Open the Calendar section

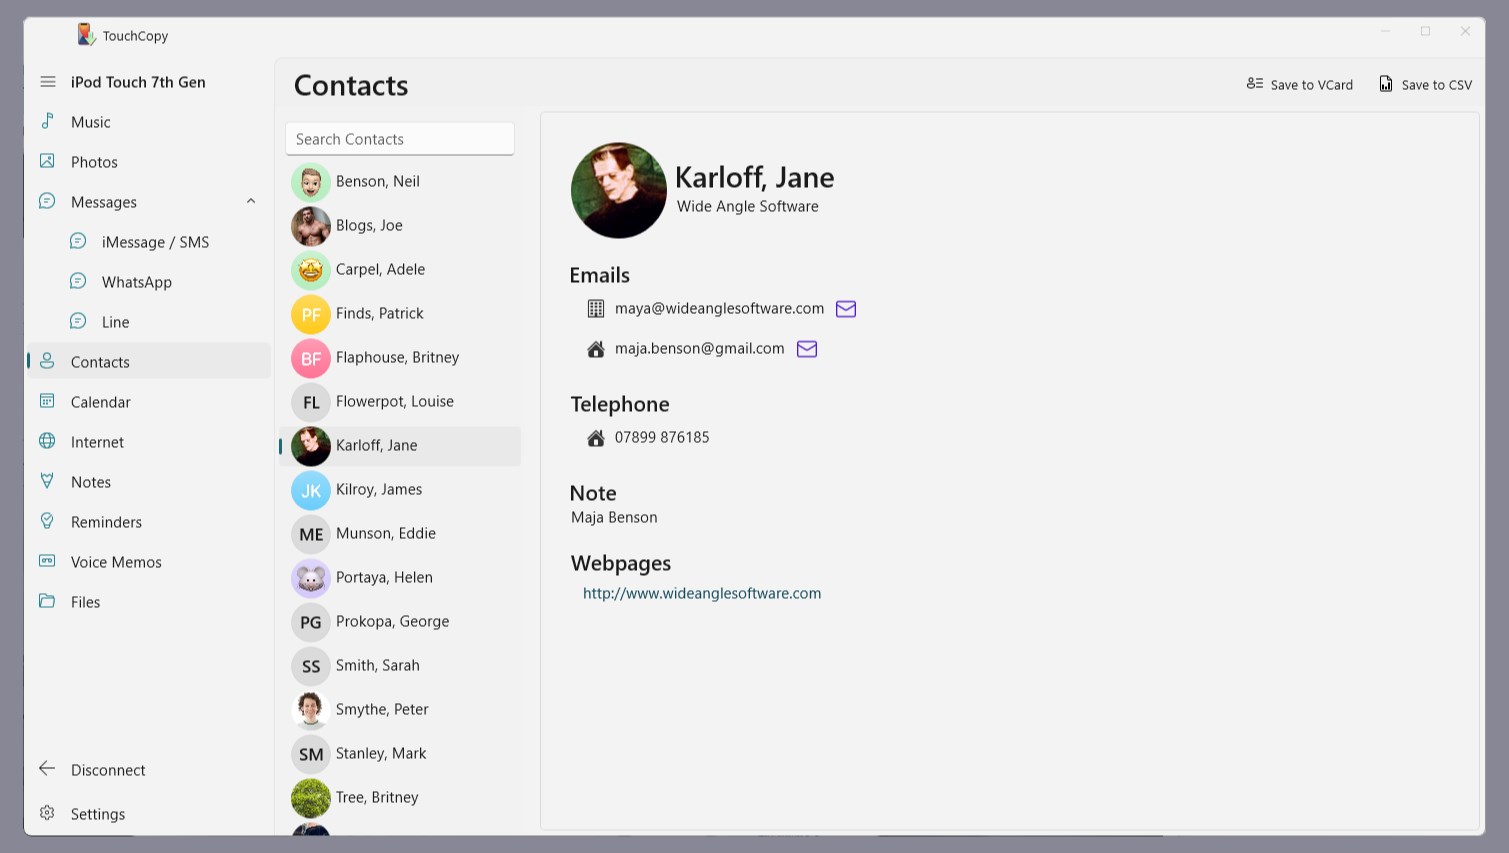(x=149, y=402)
